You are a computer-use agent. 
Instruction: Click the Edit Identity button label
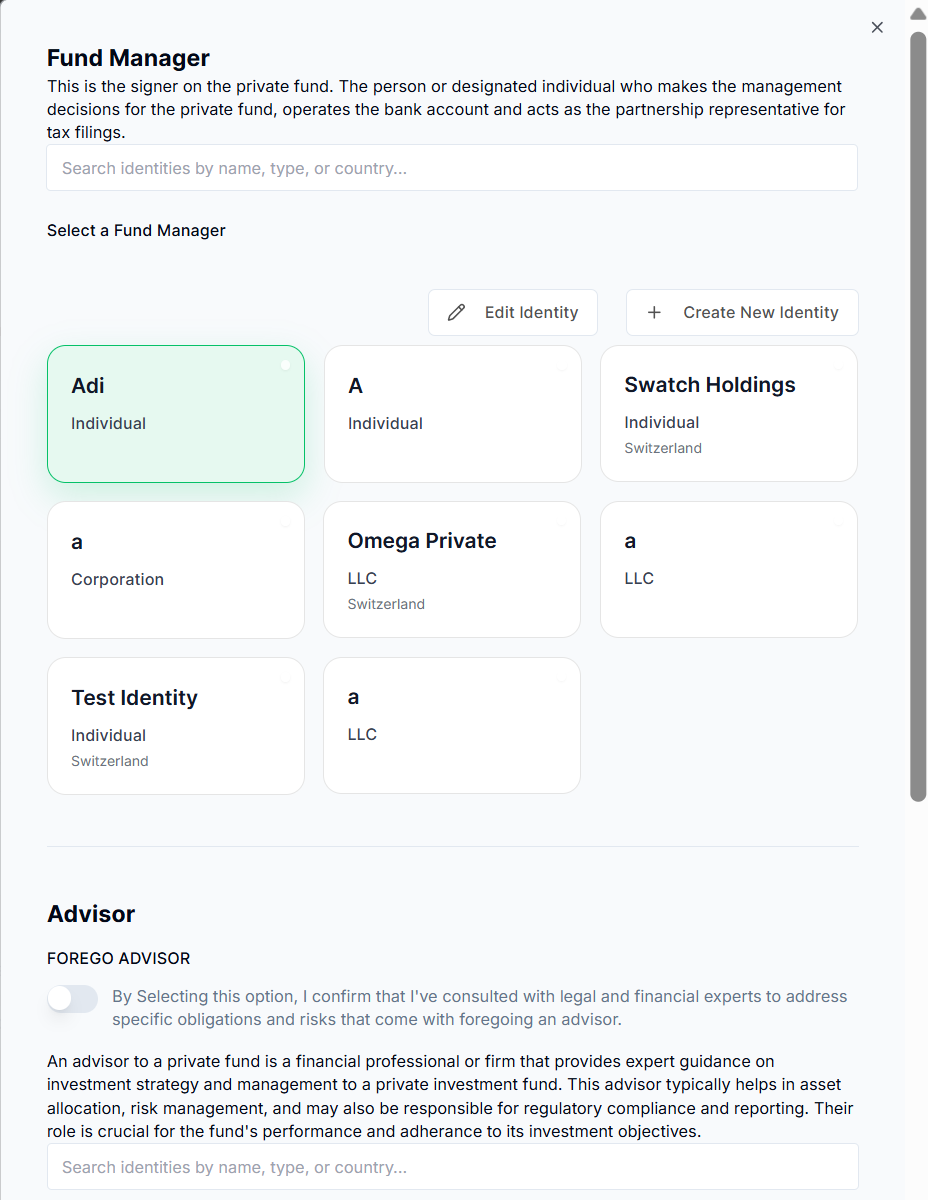click(x=531, y=313)
